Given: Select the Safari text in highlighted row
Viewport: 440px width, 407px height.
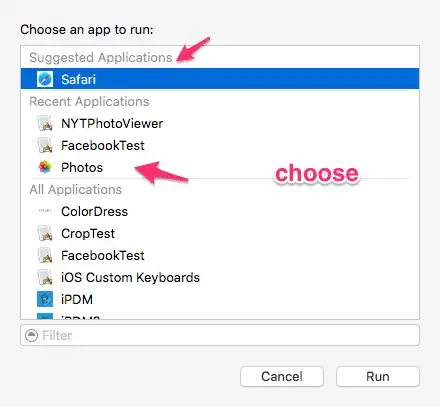Looking at the screenshot, I should (79, 79).
